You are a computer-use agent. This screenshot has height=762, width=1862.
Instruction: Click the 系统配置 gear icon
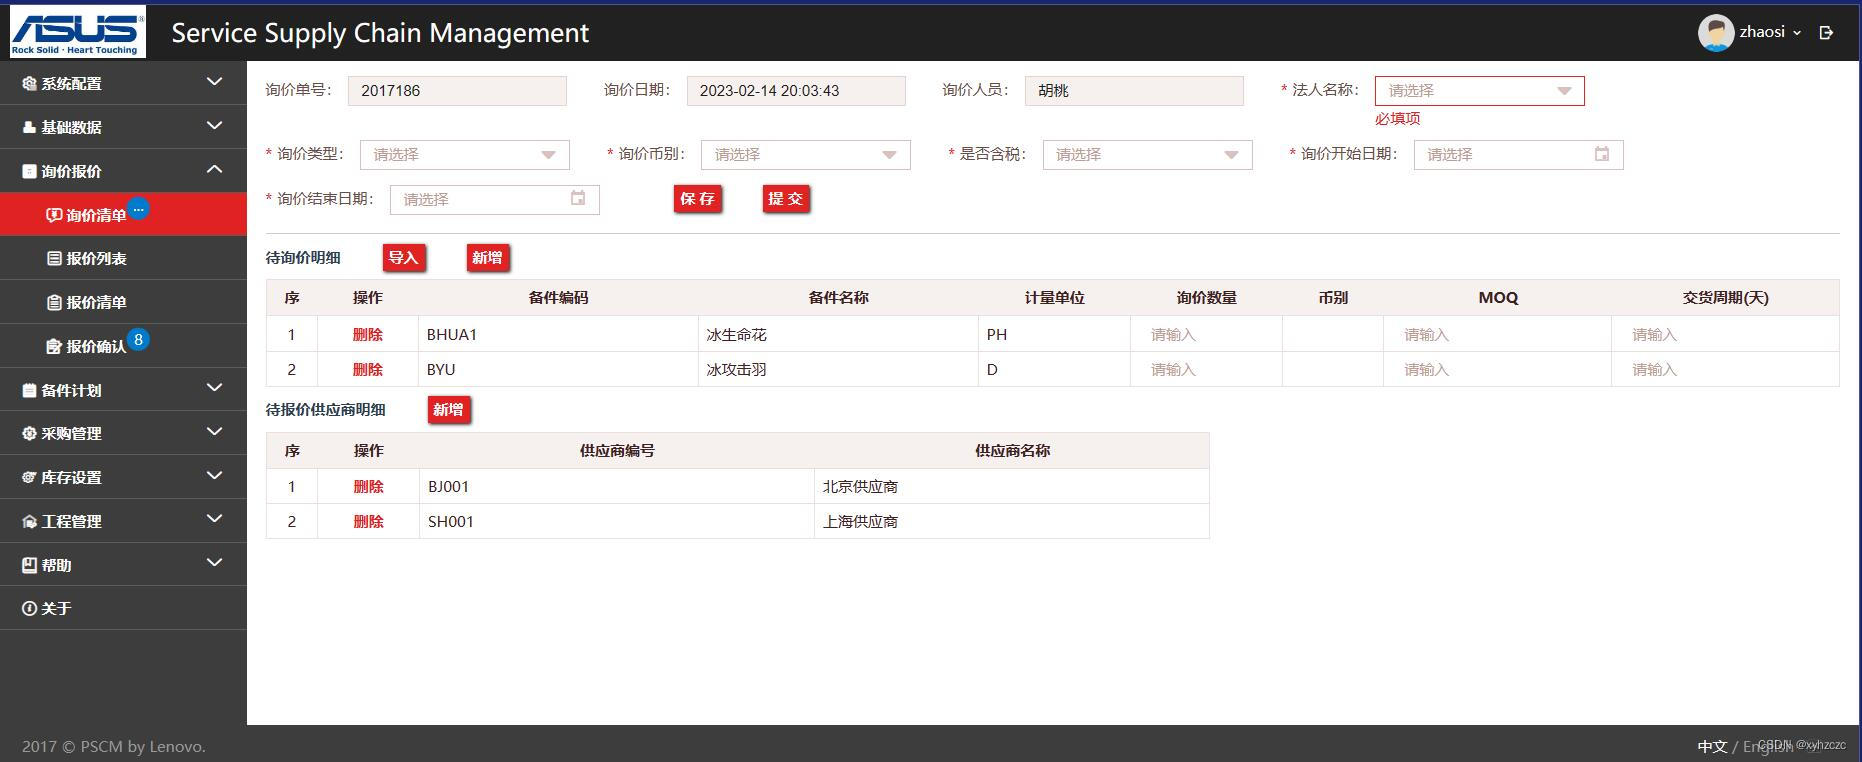pos(29,84)
